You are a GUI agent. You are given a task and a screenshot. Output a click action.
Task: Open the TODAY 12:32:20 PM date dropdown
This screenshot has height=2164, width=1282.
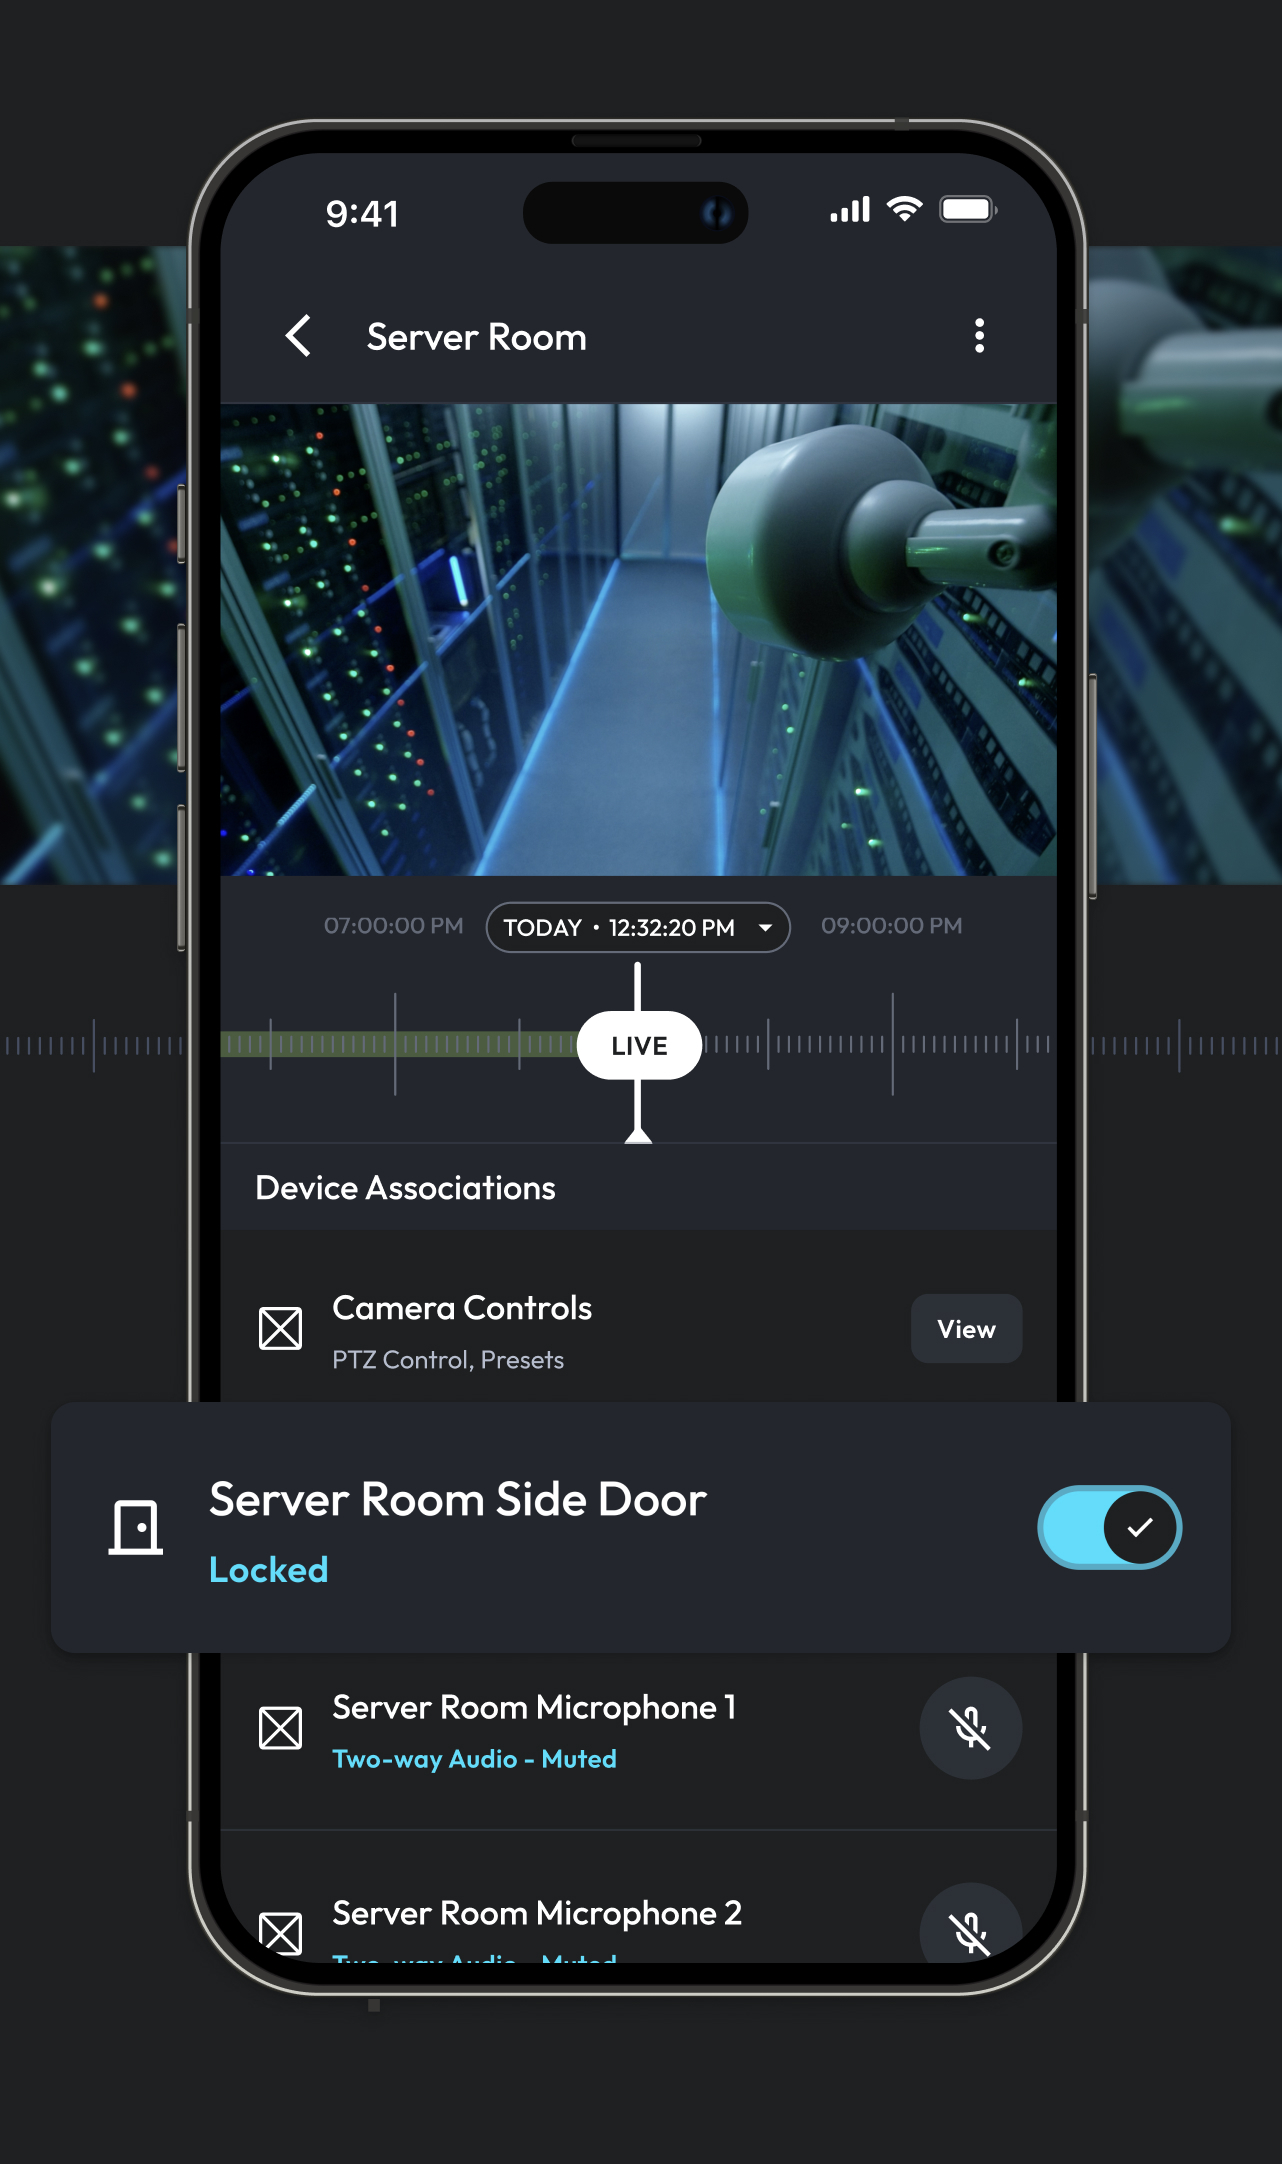(x=637, y=928)
